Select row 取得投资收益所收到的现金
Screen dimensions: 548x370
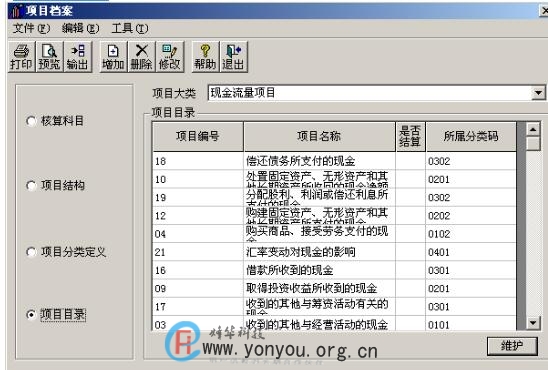334,288
